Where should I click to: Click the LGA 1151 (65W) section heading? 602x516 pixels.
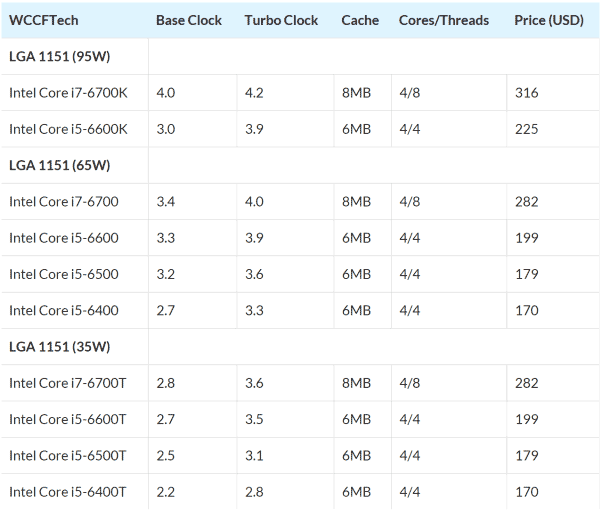(62, 165)
